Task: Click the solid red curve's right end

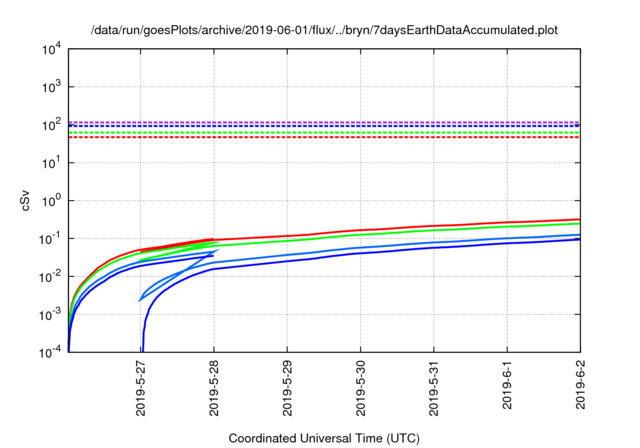Action: [576, 220]
